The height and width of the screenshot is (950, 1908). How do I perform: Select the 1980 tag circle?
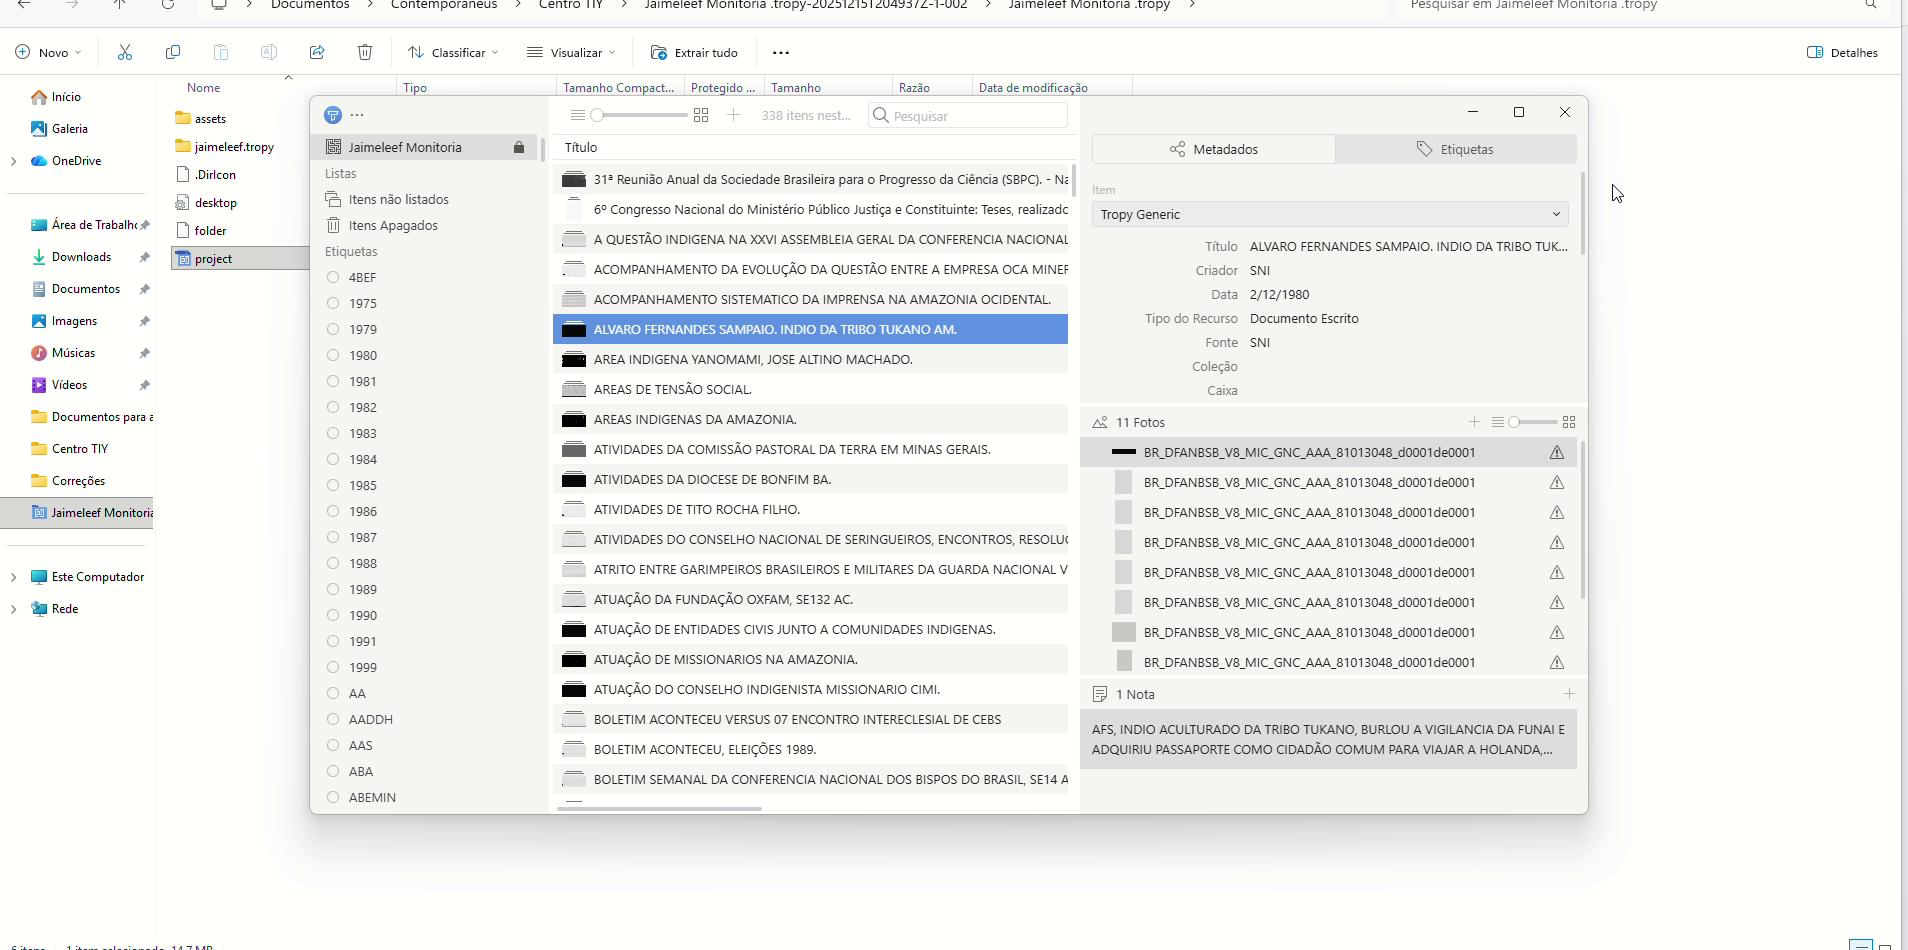[333, 355]
